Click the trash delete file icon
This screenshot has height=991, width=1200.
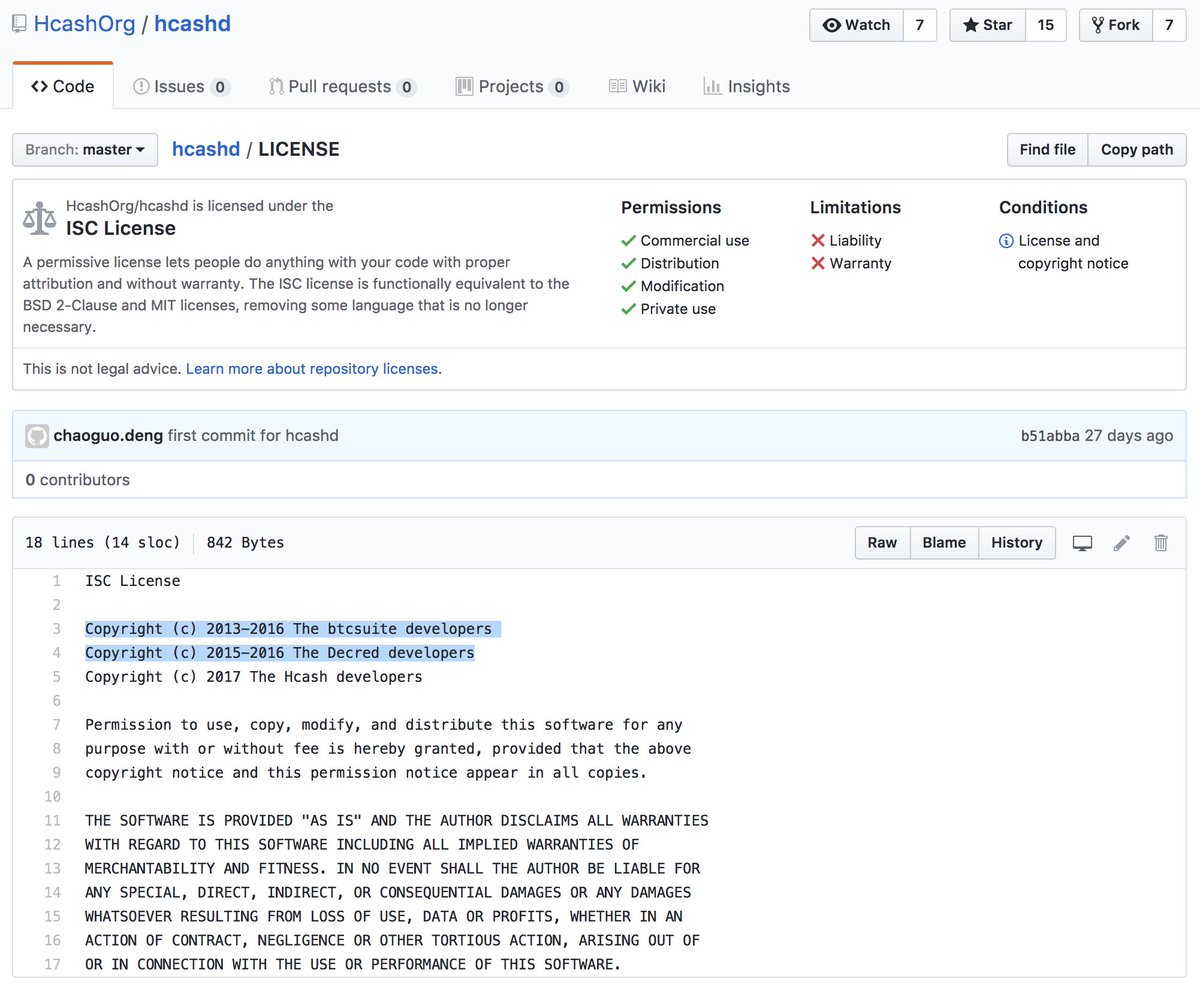(1161, 543)
